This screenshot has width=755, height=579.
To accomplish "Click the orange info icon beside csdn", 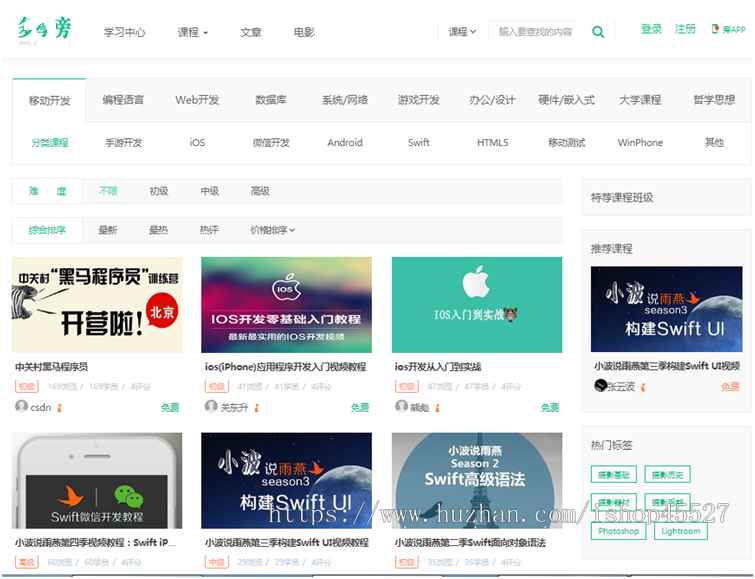I will pyautogui.click(x=60, y=408).
